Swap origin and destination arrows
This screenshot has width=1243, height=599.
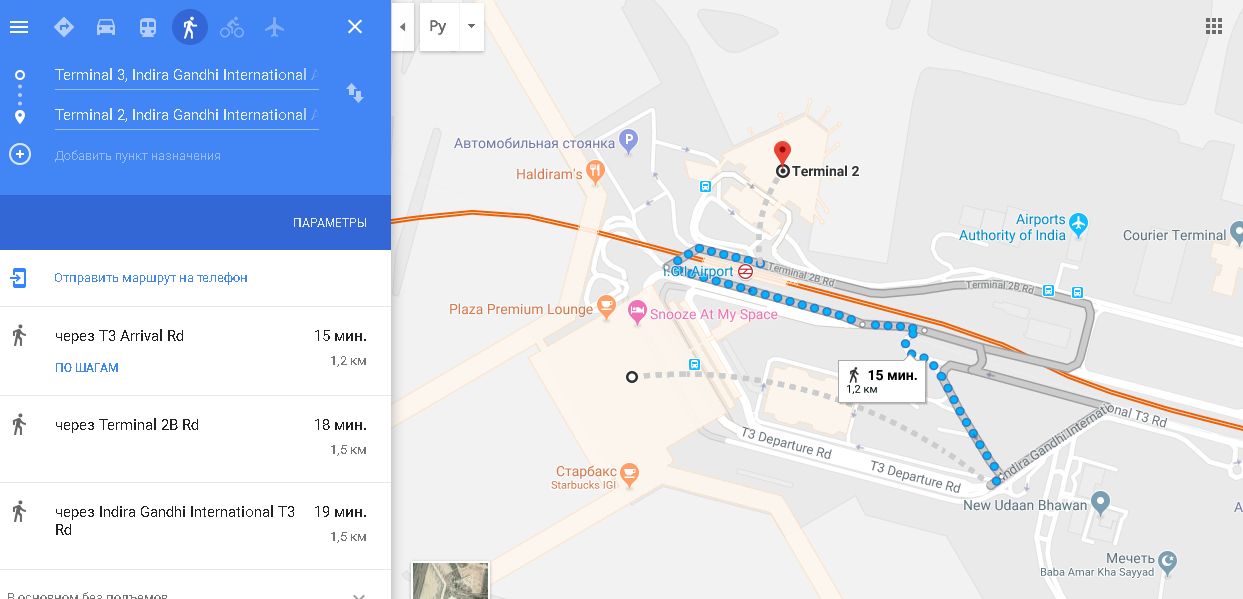coord(355,93)
